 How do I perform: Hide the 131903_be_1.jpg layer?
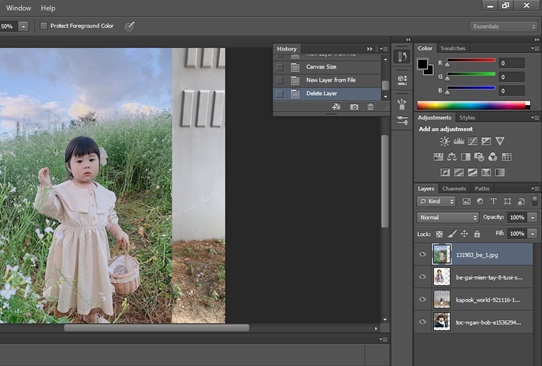click(x=422, y=254)
